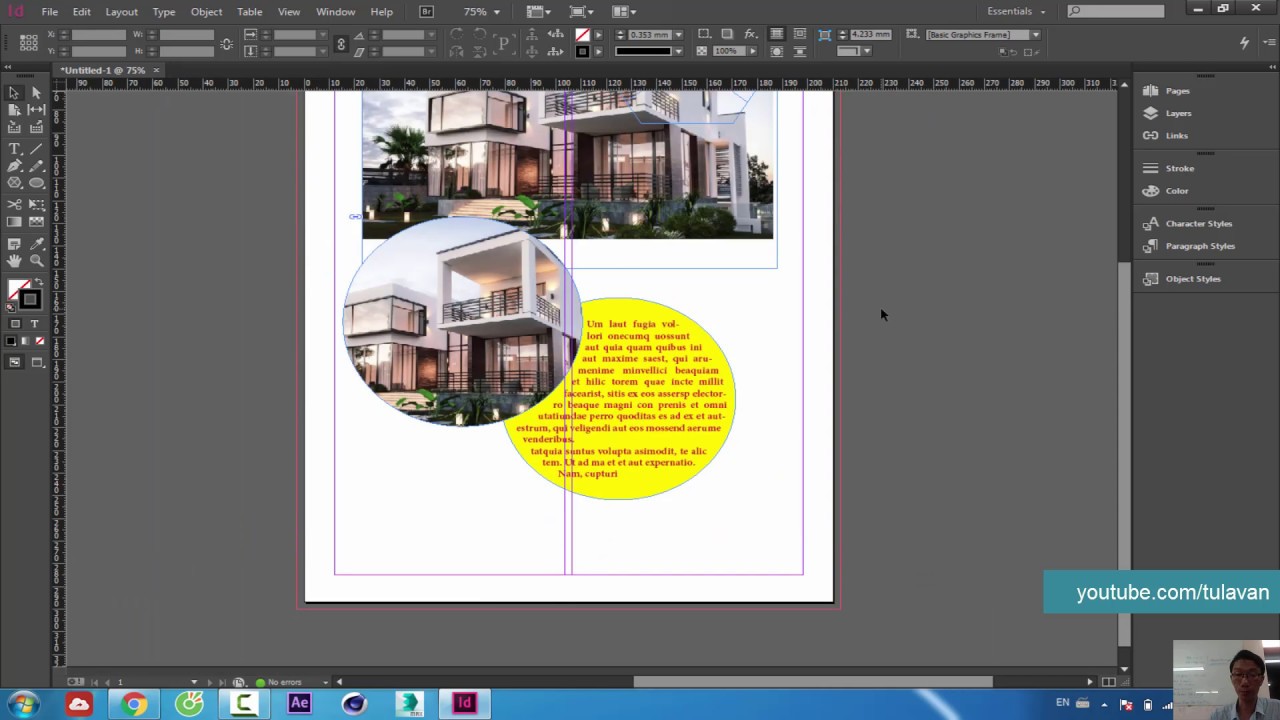Open the Arrange Documents dropdown
1280x720 pixels.
point(624,11)
